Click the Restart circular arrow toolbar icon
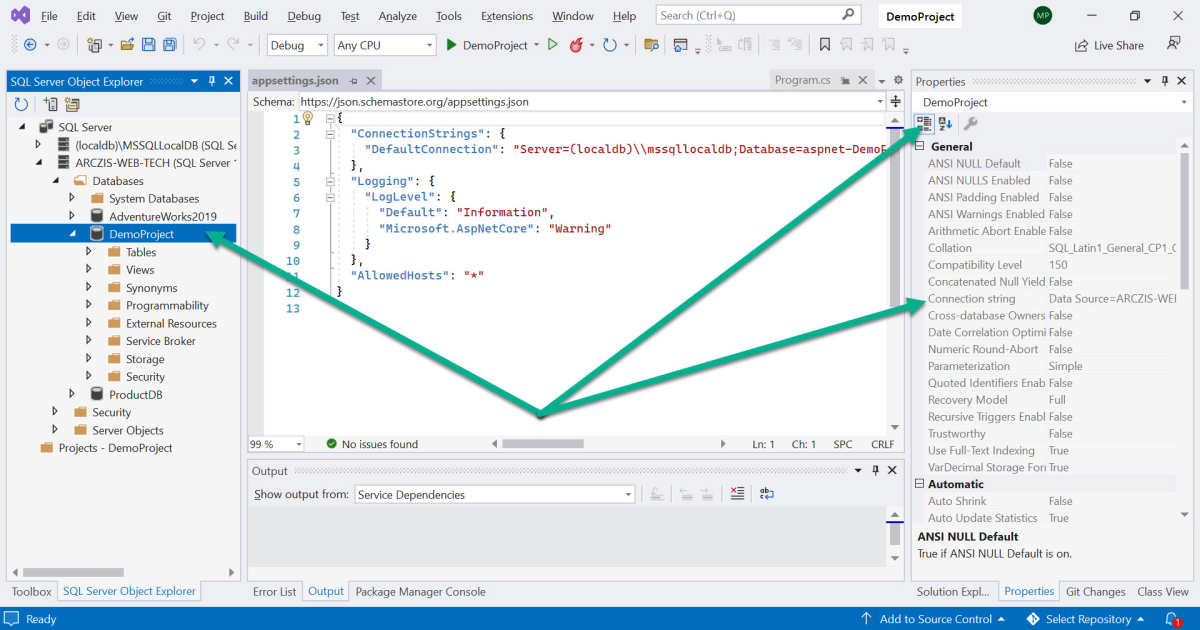Screen dimensions: 1200x630 [609, 45]
